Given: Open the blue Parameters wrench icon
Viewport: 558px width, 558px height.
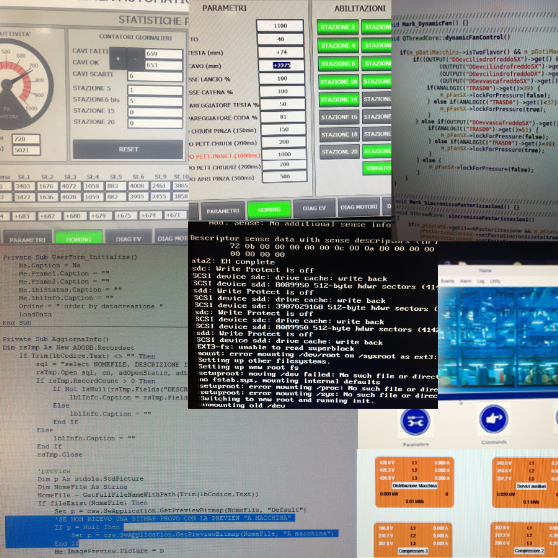Looking at the screenshot, I should (415, 421).
